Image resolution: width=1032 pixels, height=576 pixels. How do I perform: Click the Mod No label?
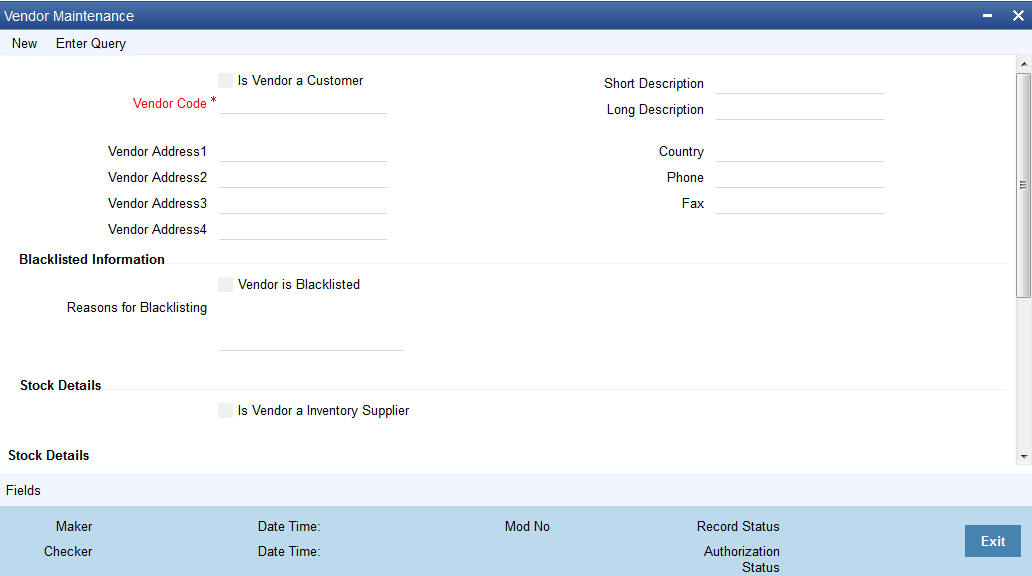[x=527, y=527]
